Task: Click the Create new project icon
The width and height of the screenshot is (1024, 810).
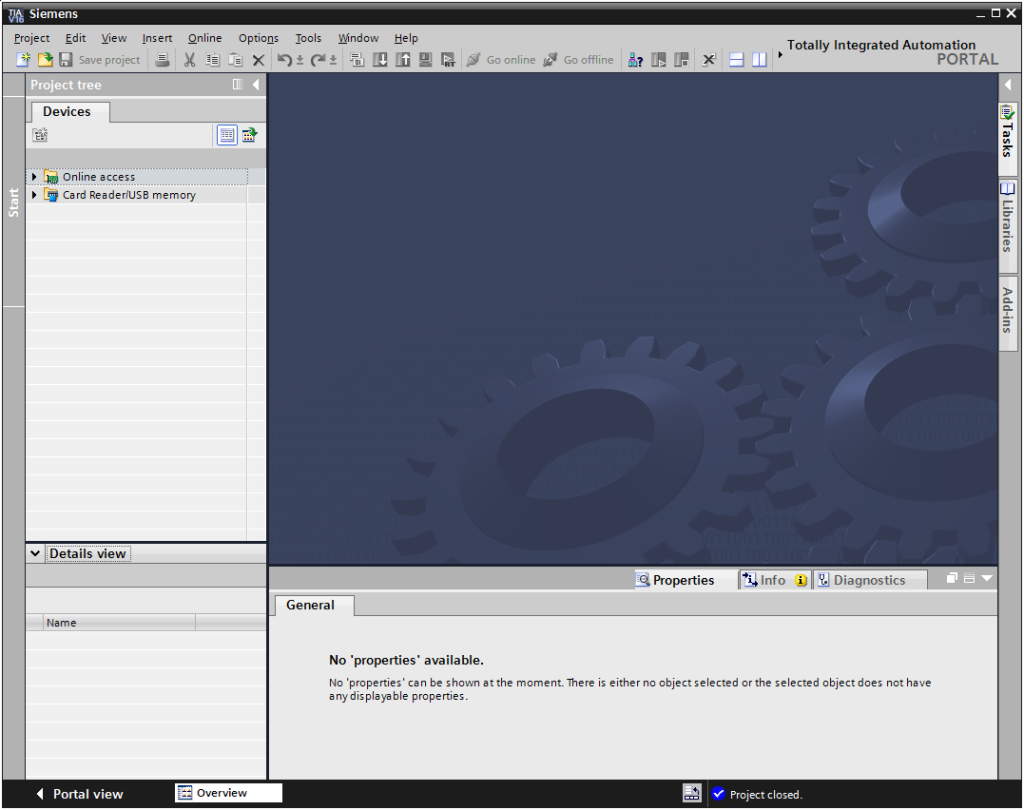Action: [x=24, y=60]
